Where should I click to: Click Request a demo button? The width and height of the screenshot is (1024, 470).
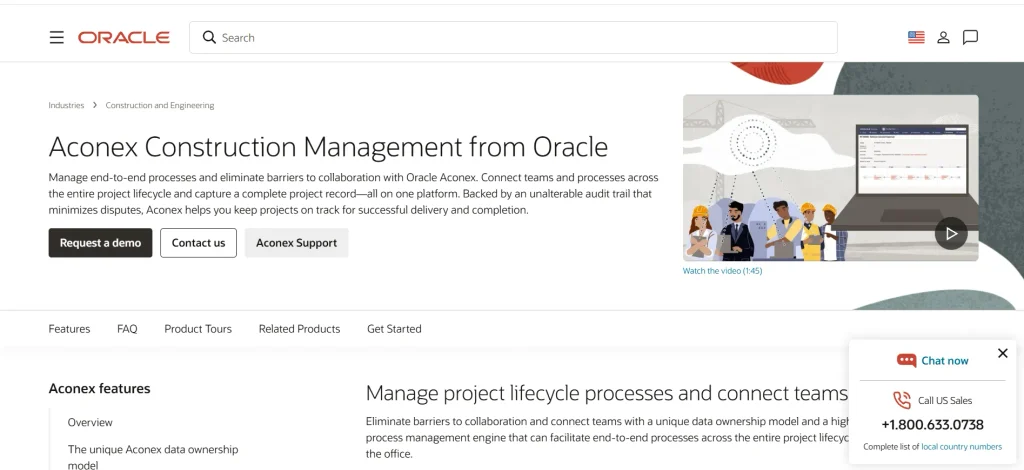pos(101,243)
